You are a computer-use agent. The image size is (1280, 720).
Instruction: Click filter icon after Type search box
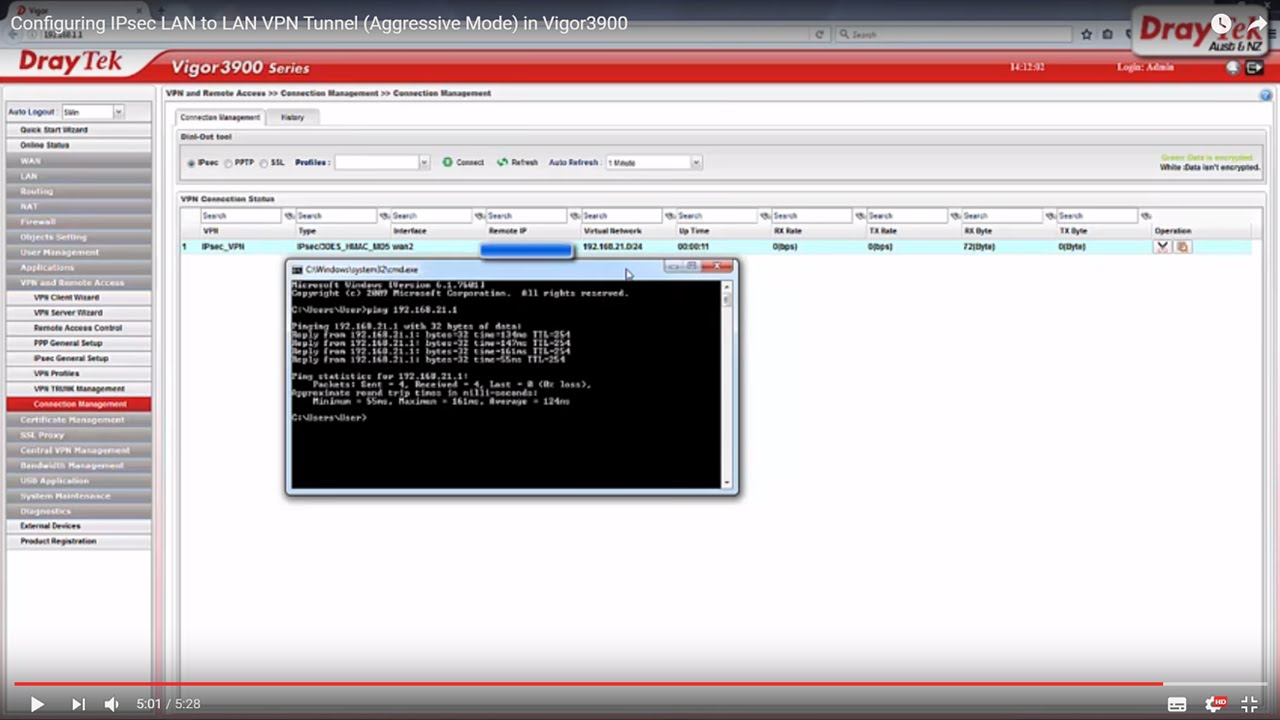tap(384, 216)
